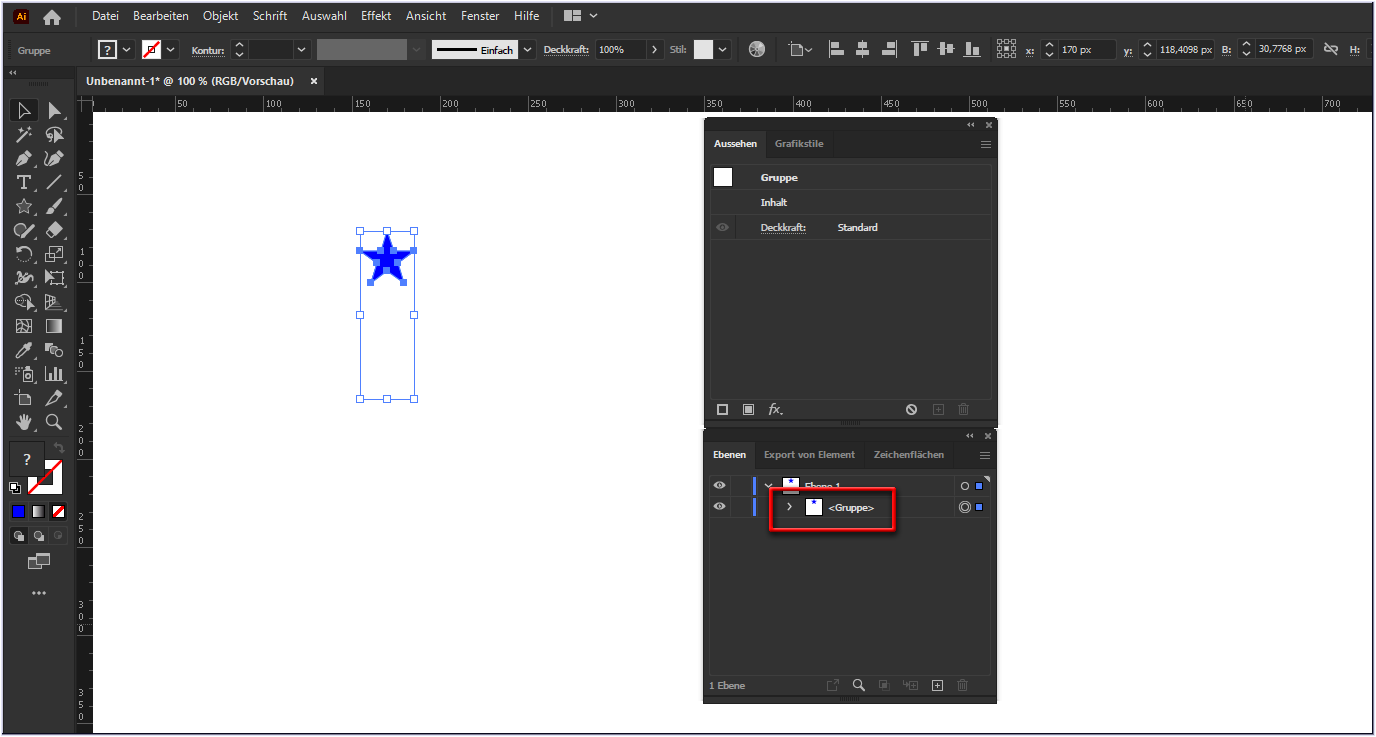Switch to the Grafikstile tab
This screenshot has height=737, width=1376.
pyautogui.click(x=798, y=144)
